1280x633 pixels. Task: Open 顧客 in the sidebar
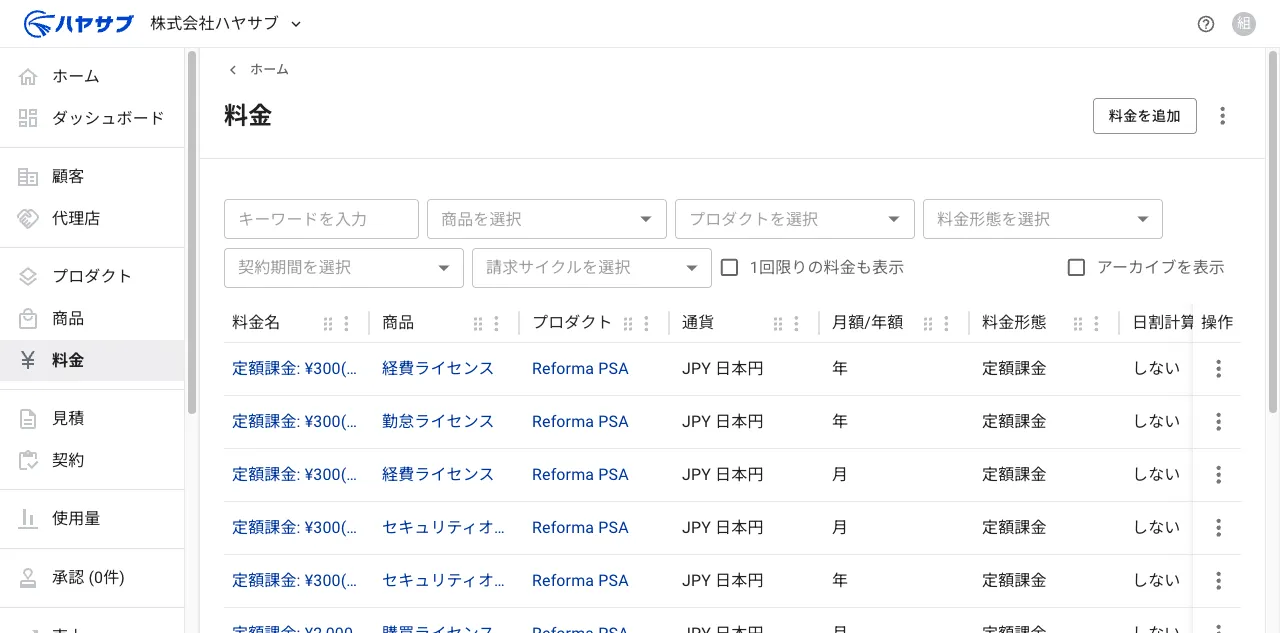(x=92, y=176)
